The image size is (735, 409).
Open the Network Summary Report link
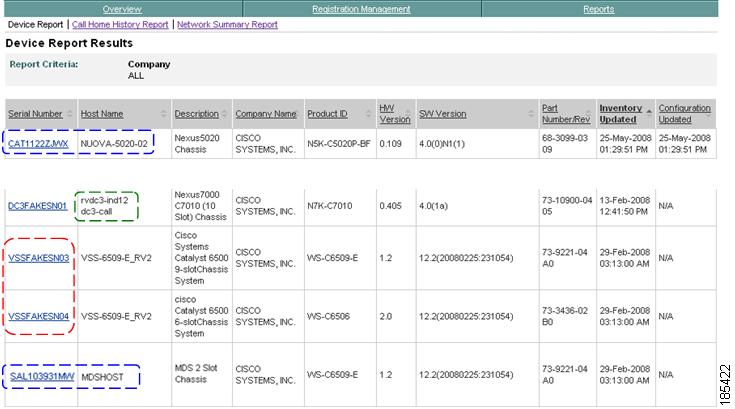point(227,24)
